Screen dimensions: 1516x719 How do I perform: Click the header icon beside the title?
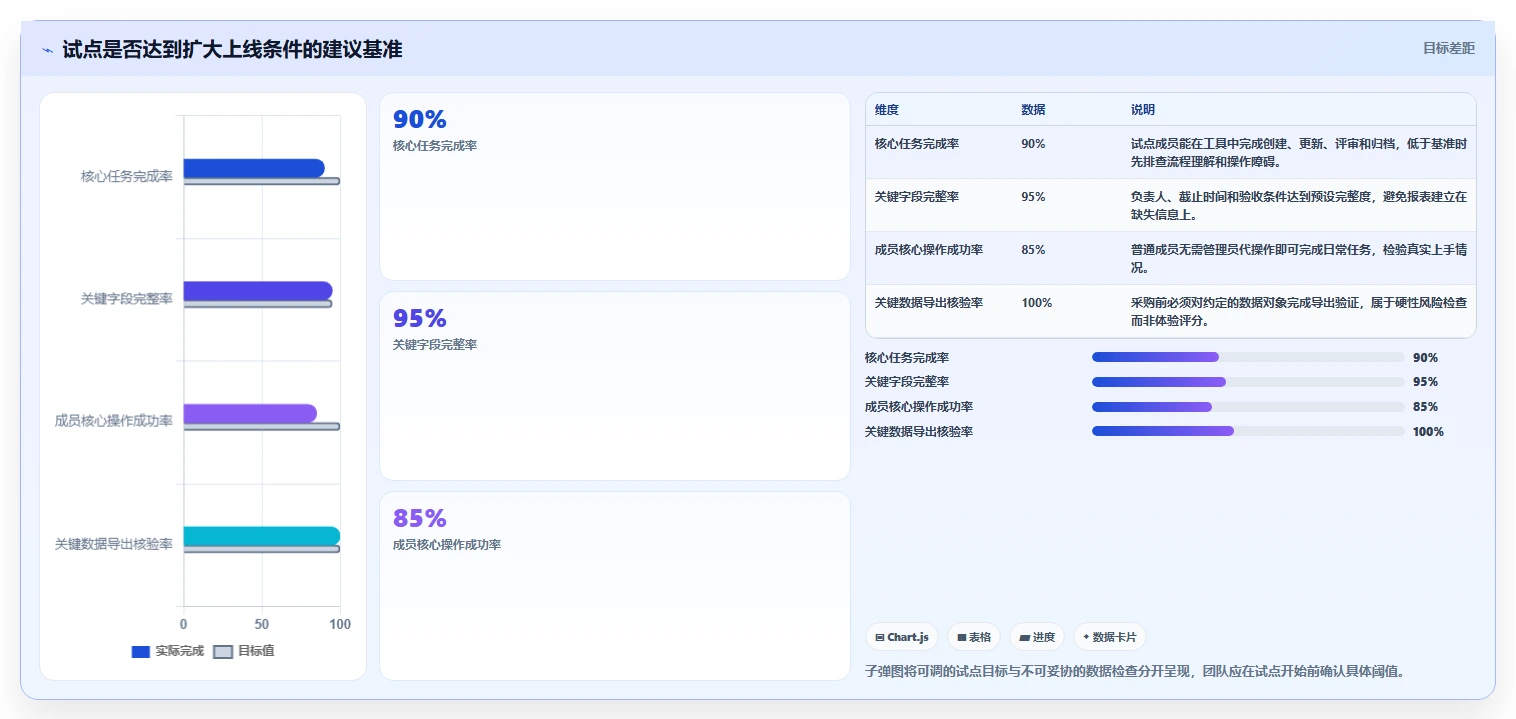(47, 50)
